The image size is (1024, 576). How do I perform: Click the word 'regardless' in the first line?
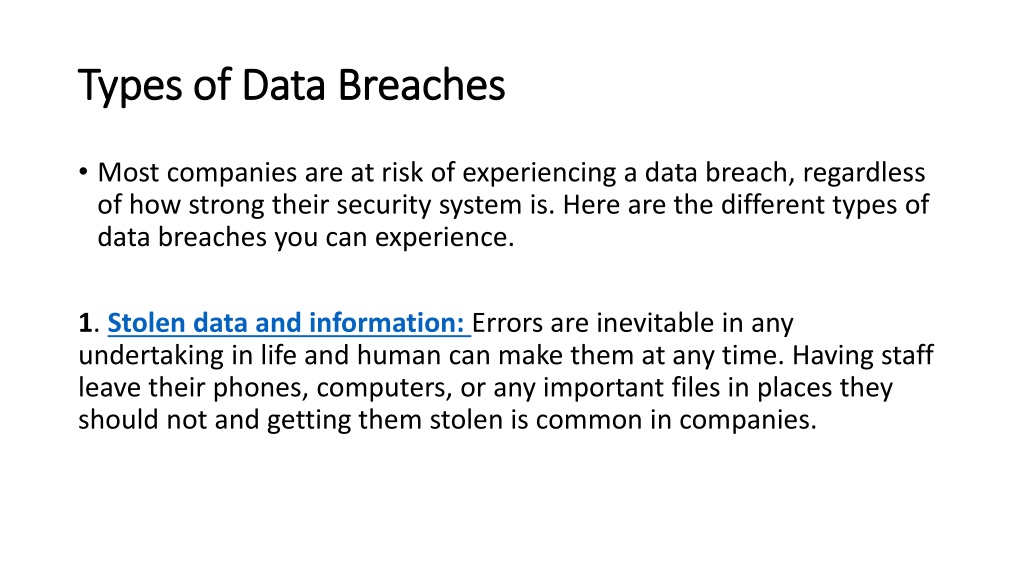863,173
